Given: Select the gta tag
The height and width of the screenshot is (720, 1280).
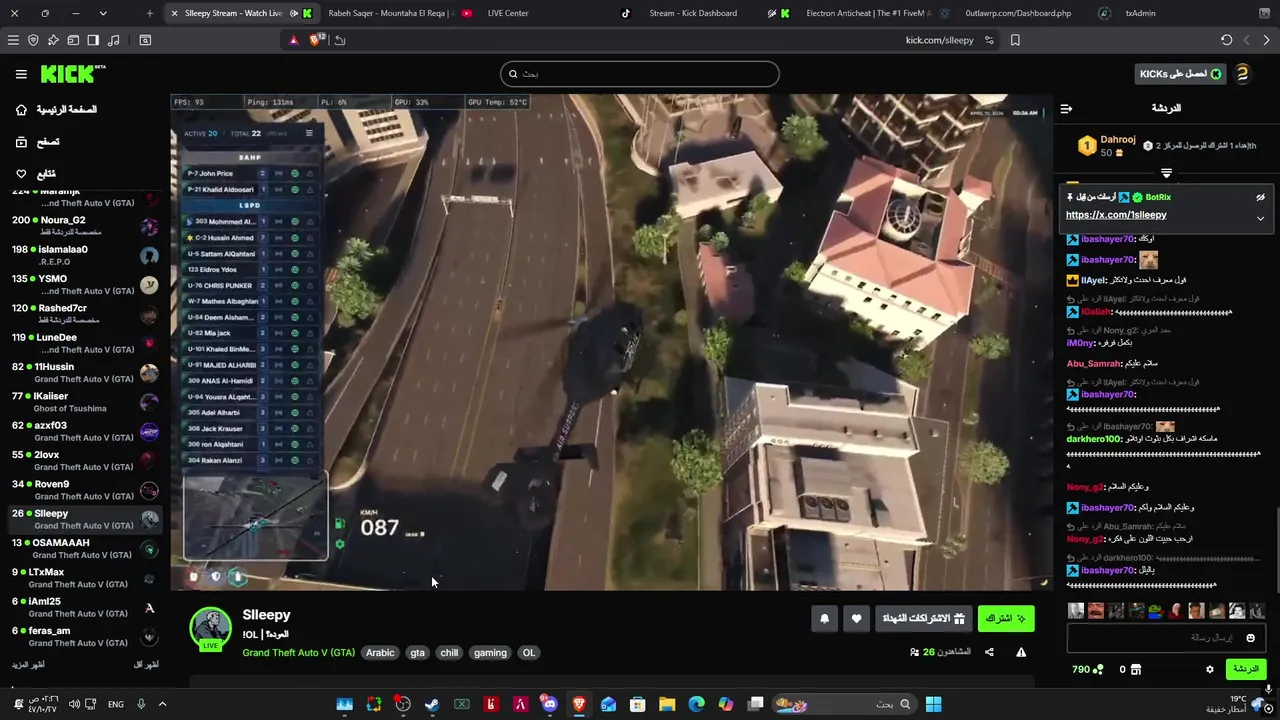Looking at the screenshot, I should 417,653.
